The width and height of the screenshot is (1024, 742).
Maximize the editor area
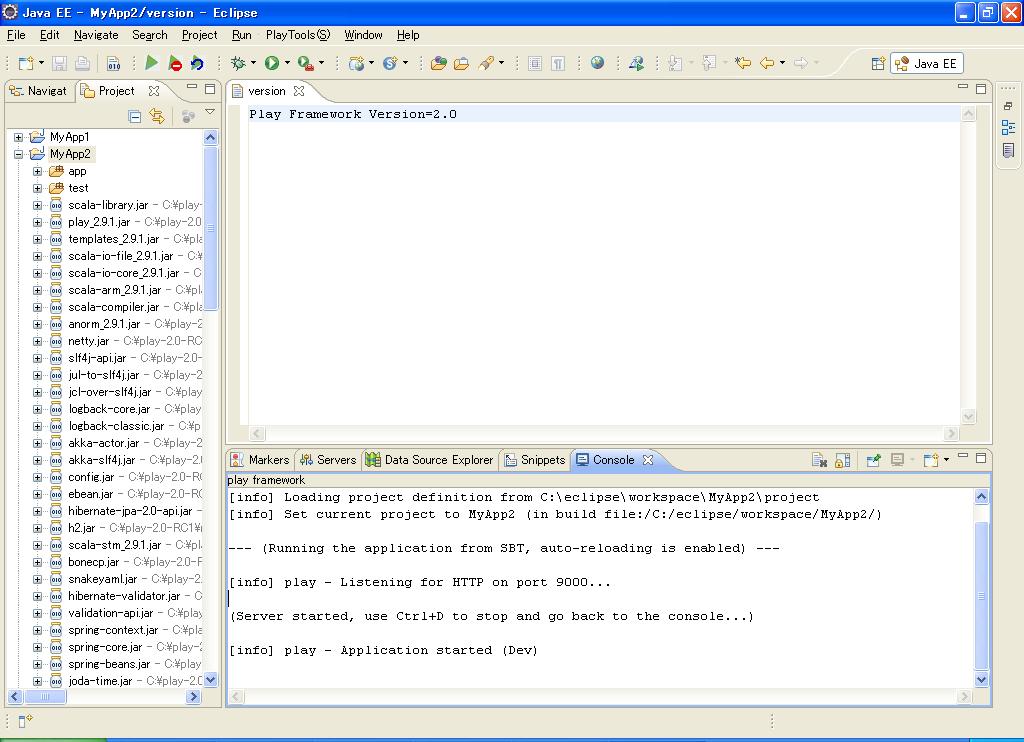tap(981, 89)
